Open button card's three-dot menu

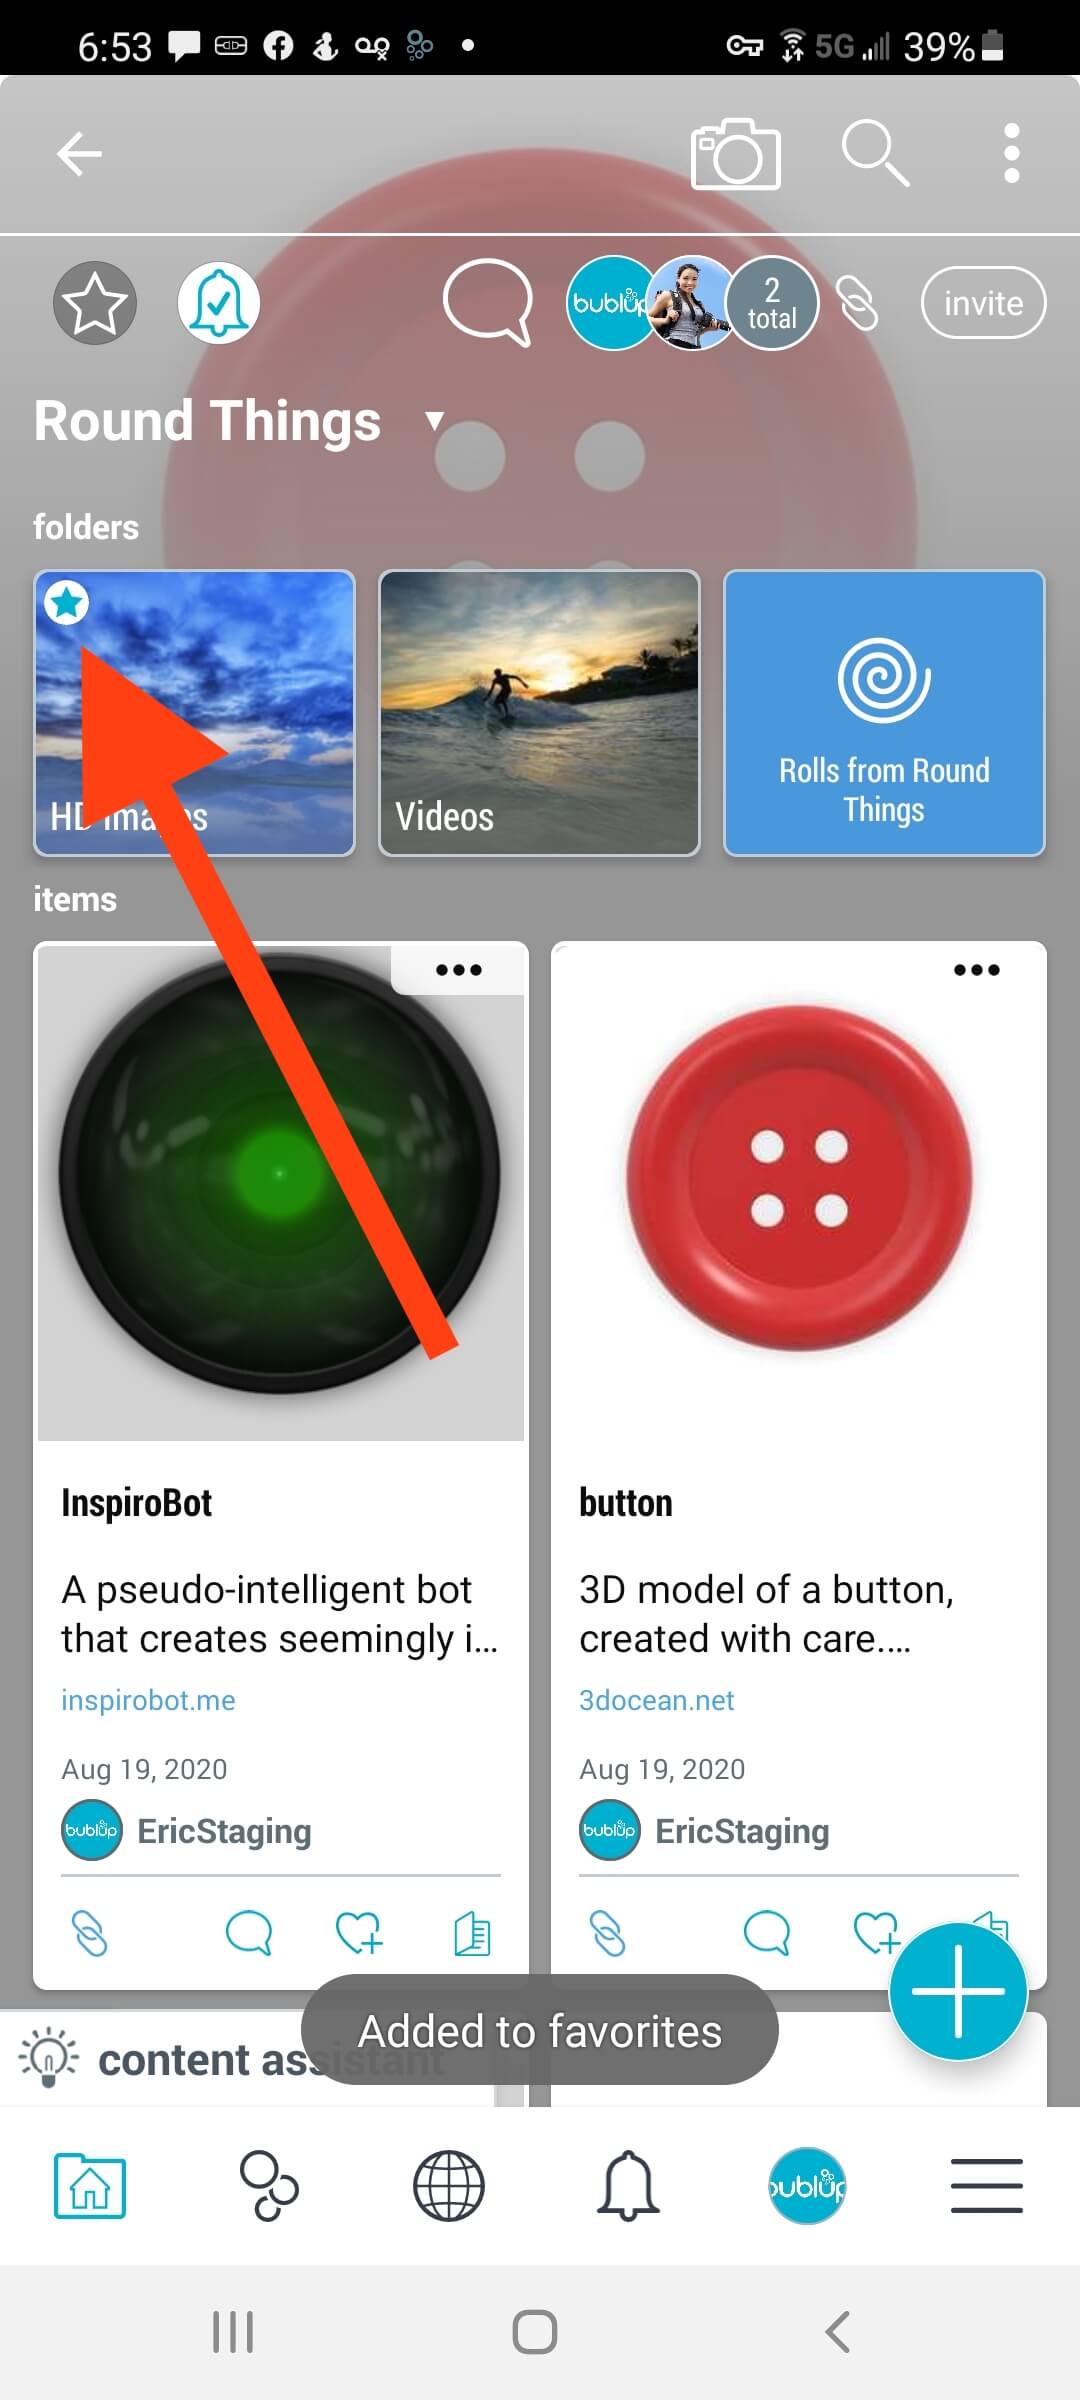[977, 969]
